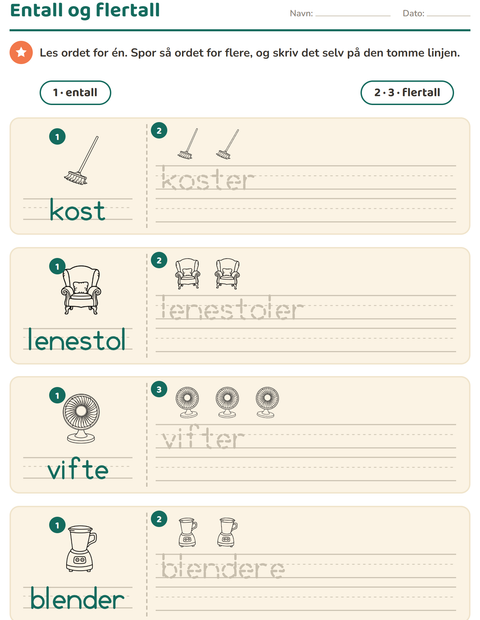Click the single armchair picture above 'lenestol'
The image size is (480, 620).
[x=81, y=290]
